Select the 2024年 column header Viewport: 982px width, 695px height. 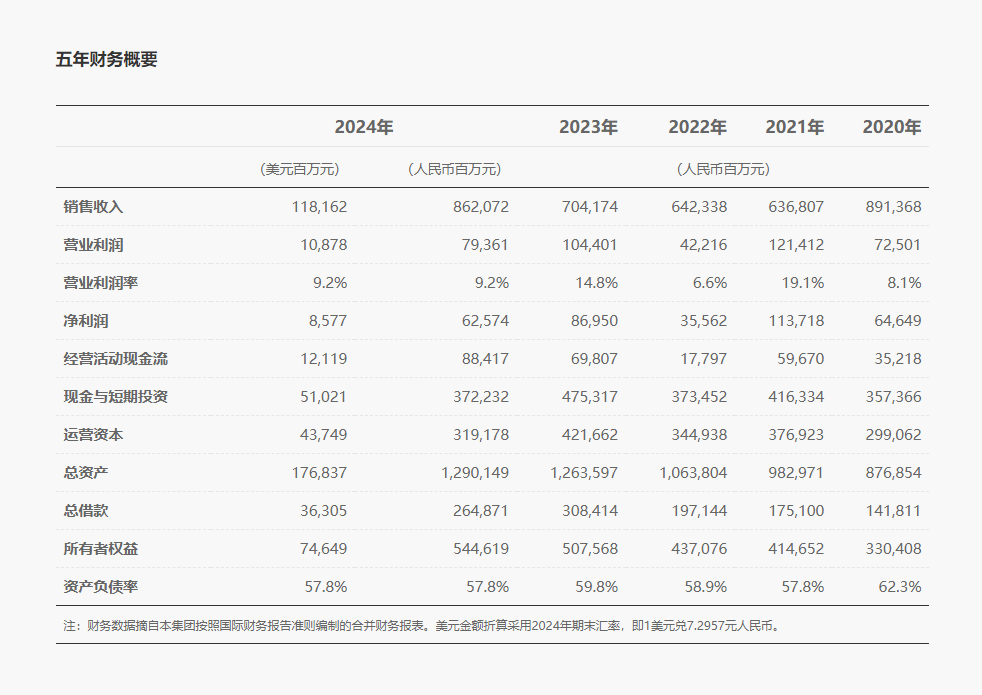tap(364, 127)
